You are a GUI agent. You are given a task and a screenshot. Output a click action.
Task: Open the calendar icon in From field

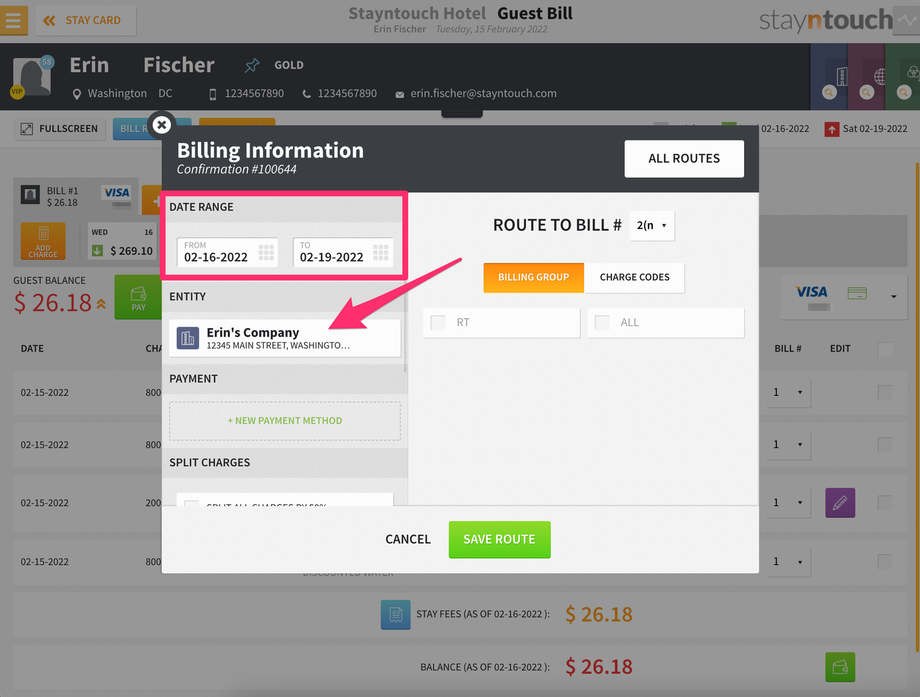[266, 253]
